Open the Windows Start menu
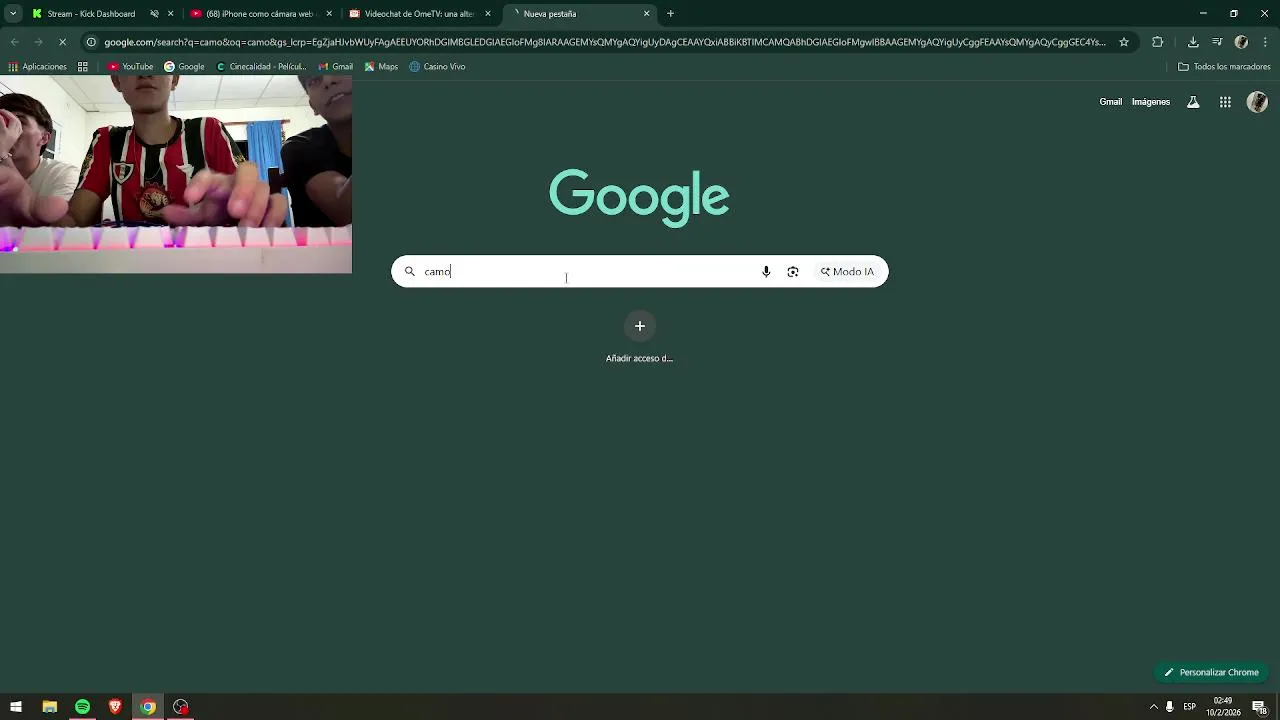Image resolution: width=1280 pixels, height=720 pixels. pyautogui.click(x=16, y=707)
